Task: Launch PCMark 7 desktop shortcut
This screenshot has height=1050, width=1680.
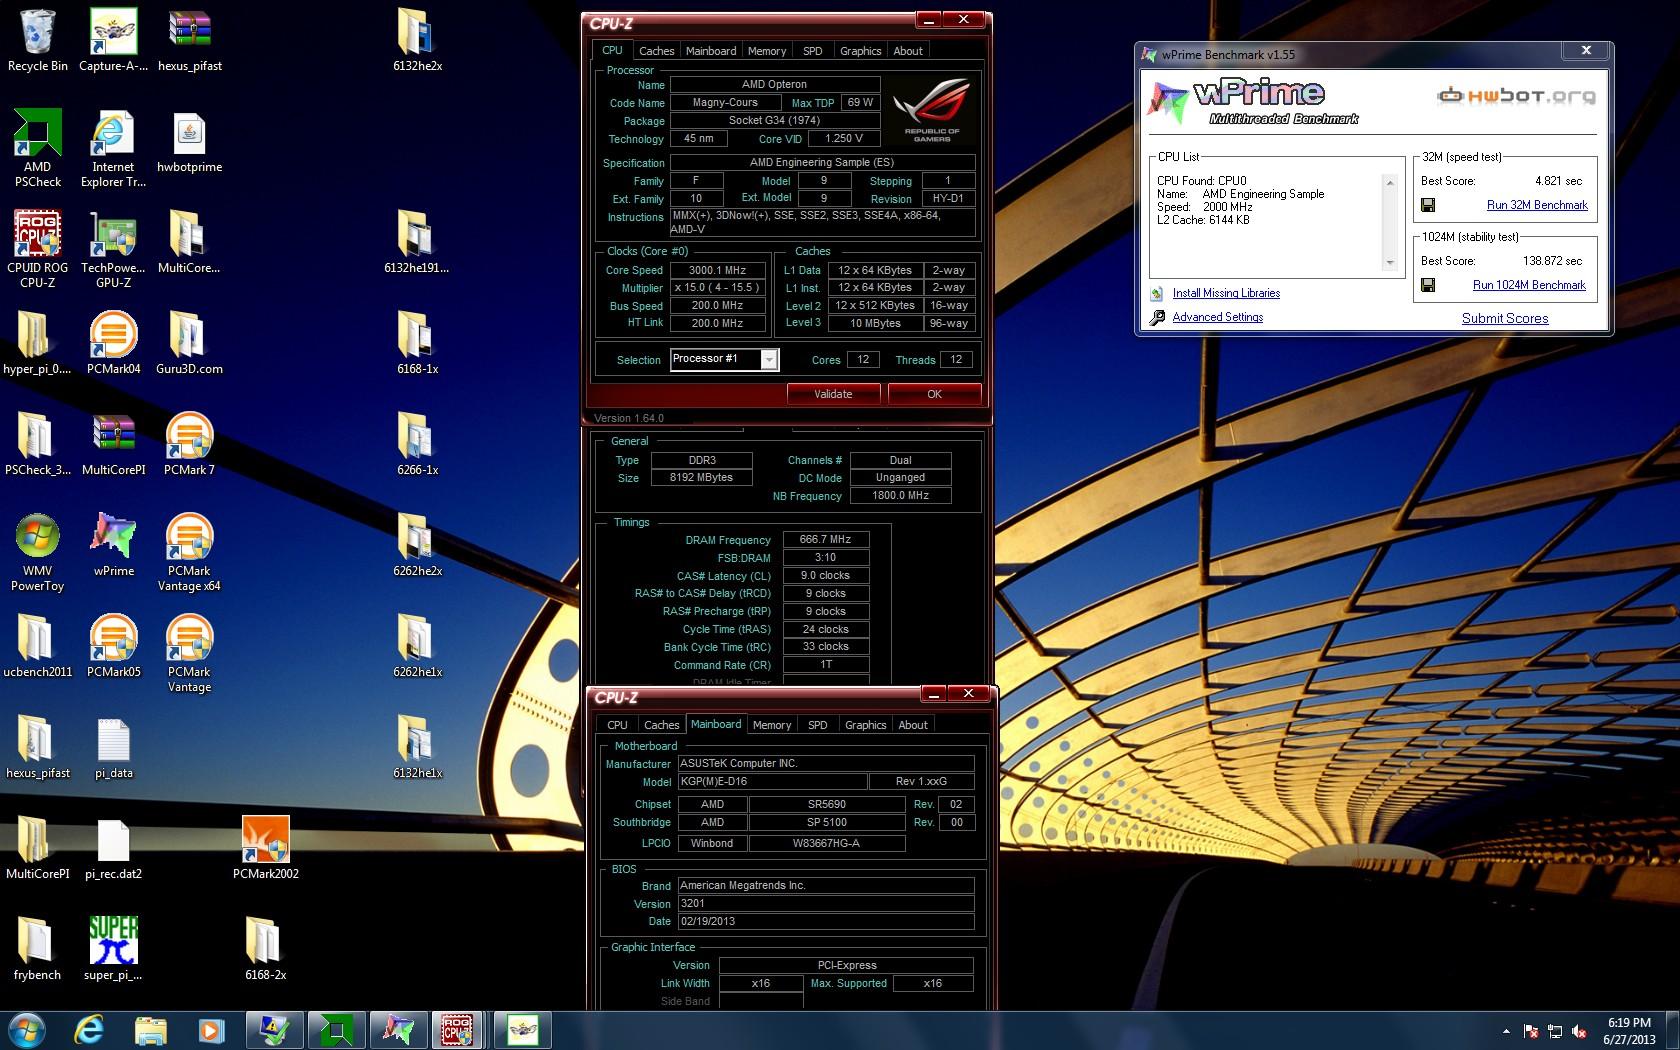Action: [189, 444]
